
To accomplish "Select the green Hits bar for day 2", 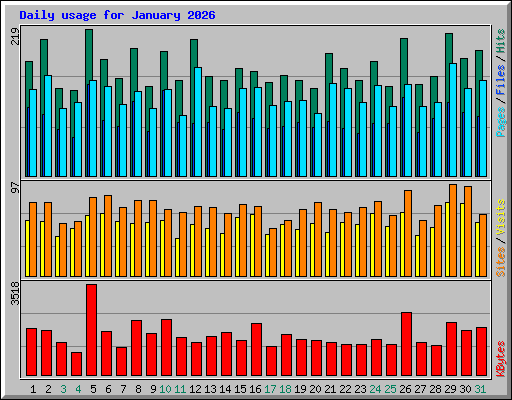I will coord(44,57).
